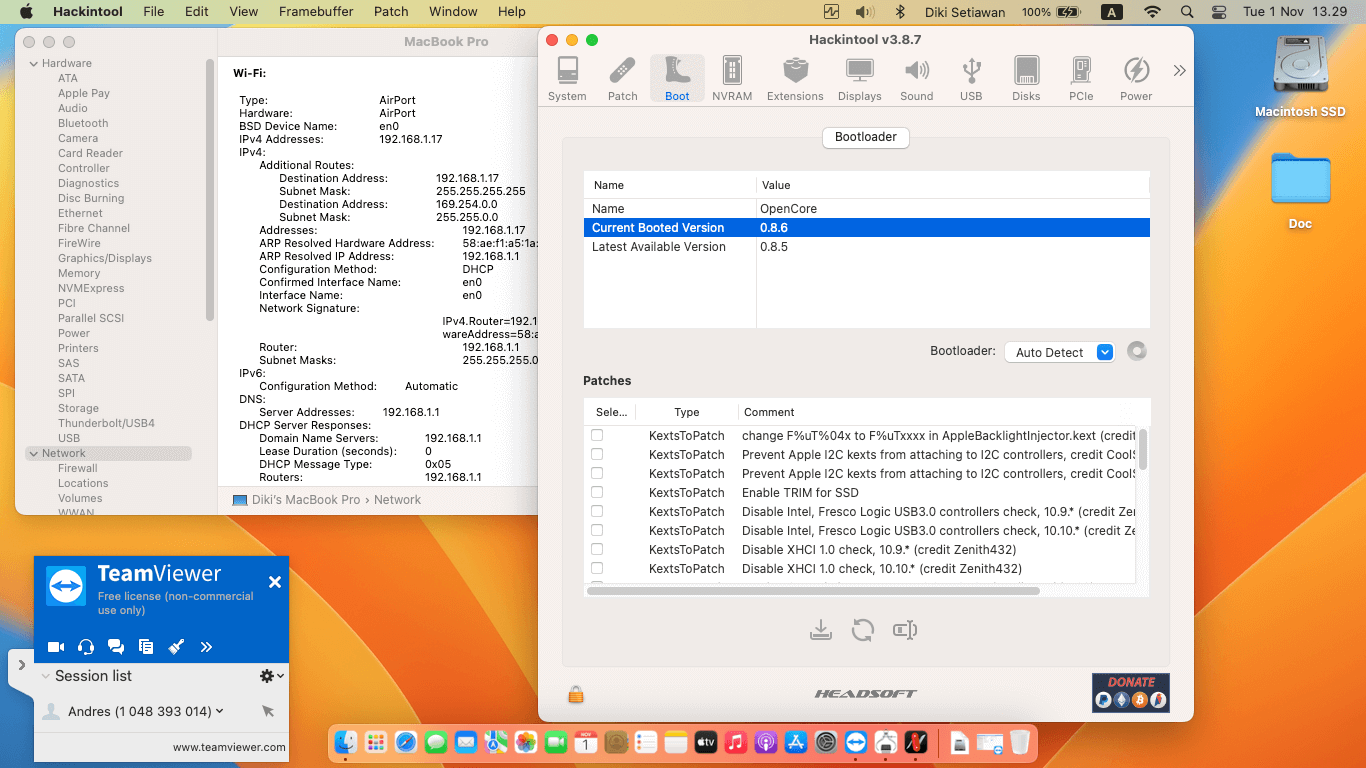This screenshot has width=1366, height=768.
Task: Select the PCIe toolbar icon
Action: 1081,75
